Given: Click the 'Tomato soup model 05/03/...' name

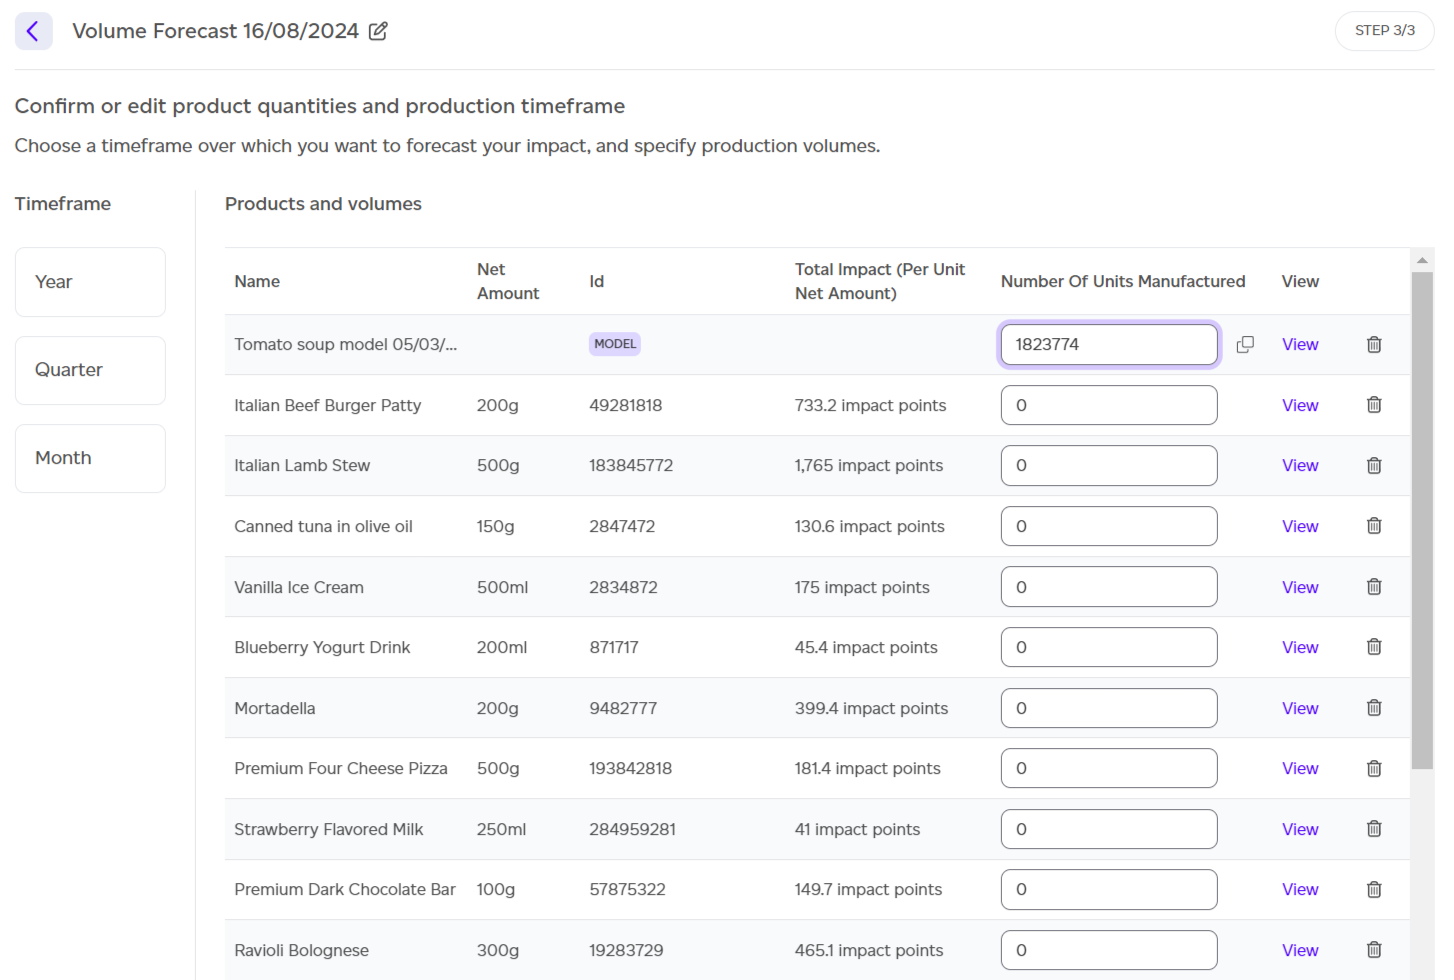Looking at the screenshot, I should pyautogui.click(x=346, y=344).
